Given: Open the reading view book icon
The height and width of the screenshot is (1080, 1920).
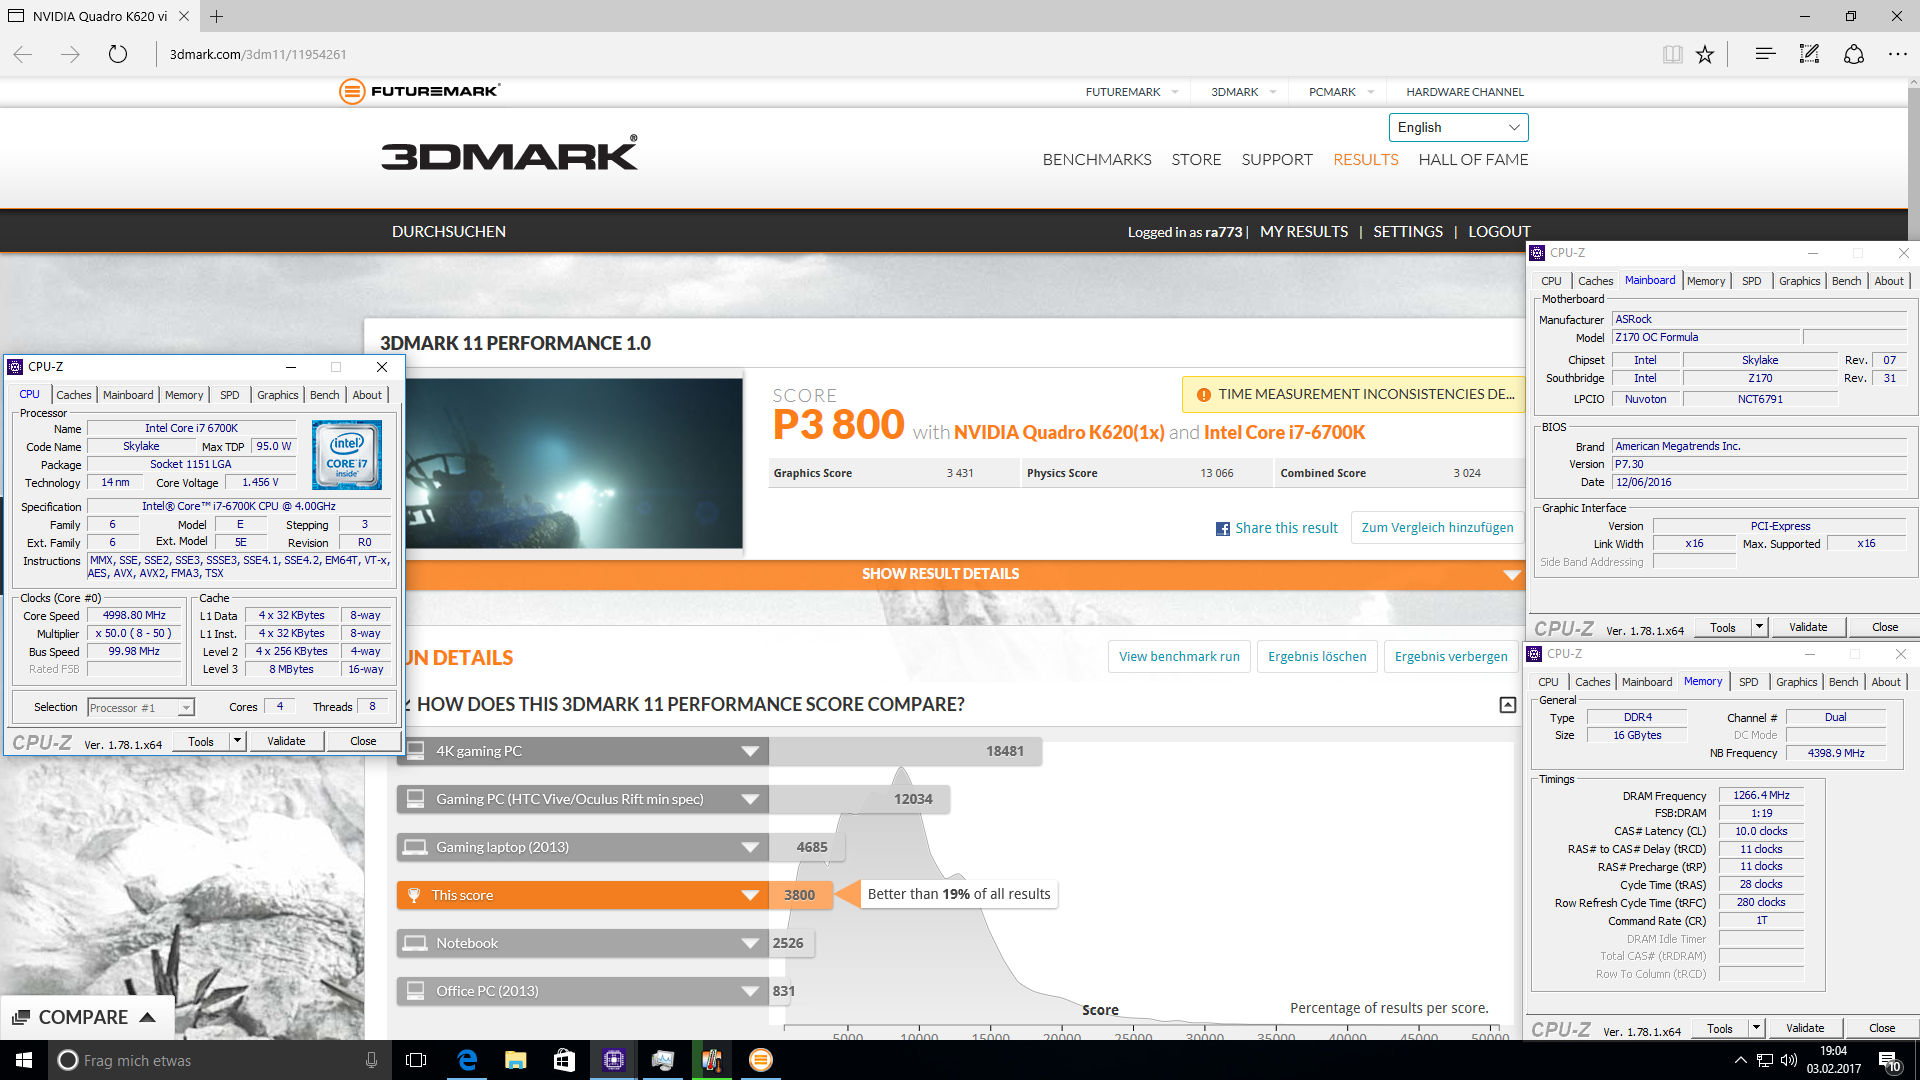Looking at the screenshot, I should click(1672, 54).
